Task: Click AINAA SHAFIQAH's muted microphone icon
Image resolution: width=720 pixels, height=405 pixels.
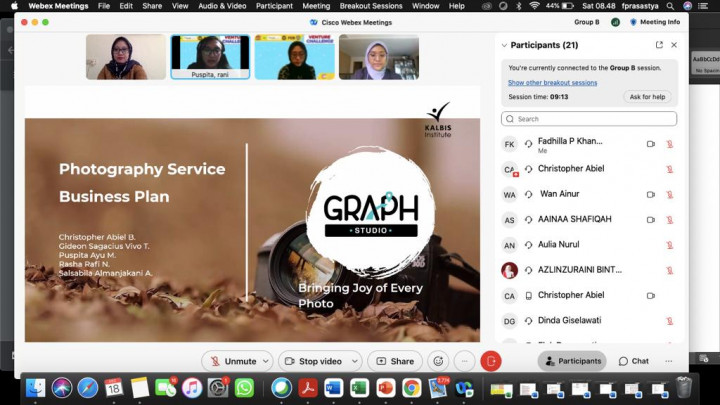Action: [x=669, y=220]
